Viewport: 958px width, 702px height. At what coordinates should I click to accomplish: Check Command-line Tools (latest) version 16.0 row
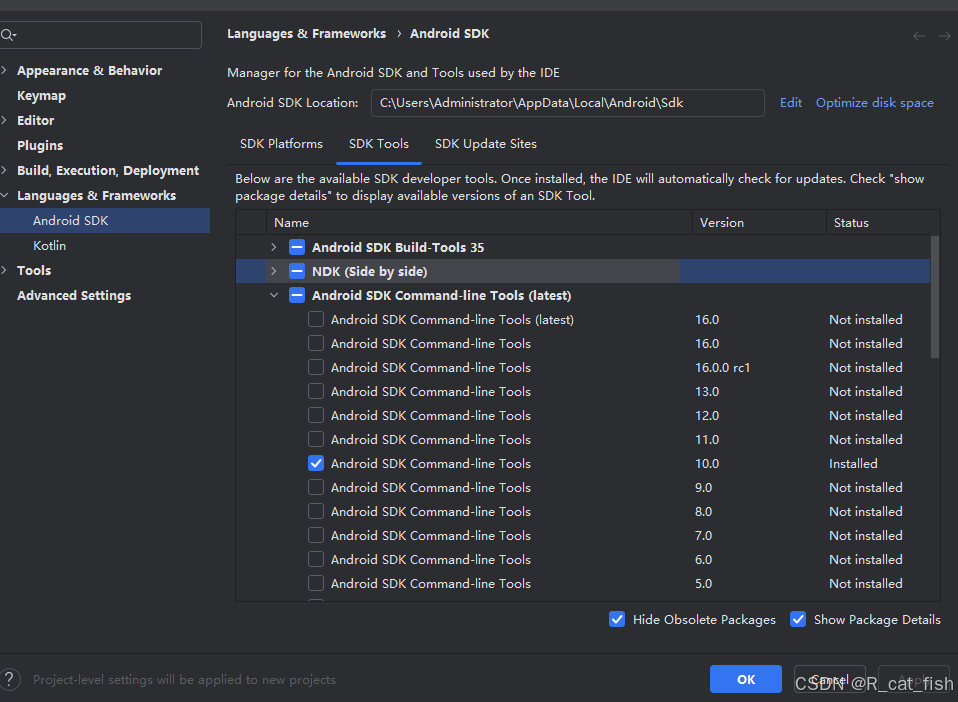click(316, 320)
